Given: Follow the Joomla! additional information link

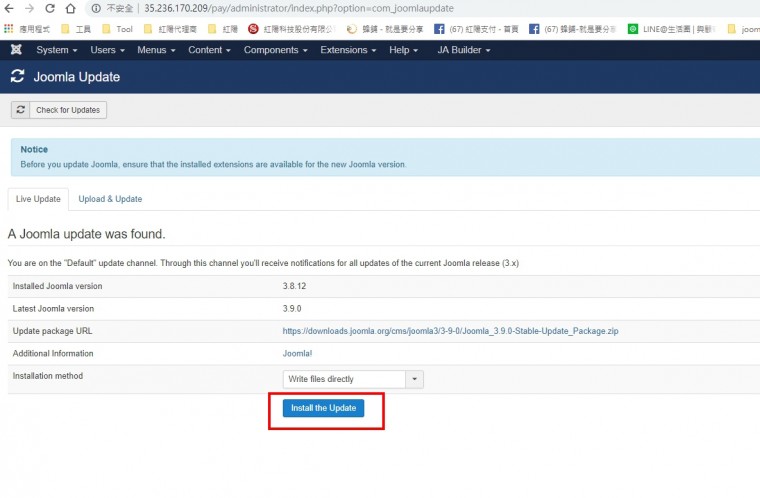Looking at the screenshot, I should point(297,353).
